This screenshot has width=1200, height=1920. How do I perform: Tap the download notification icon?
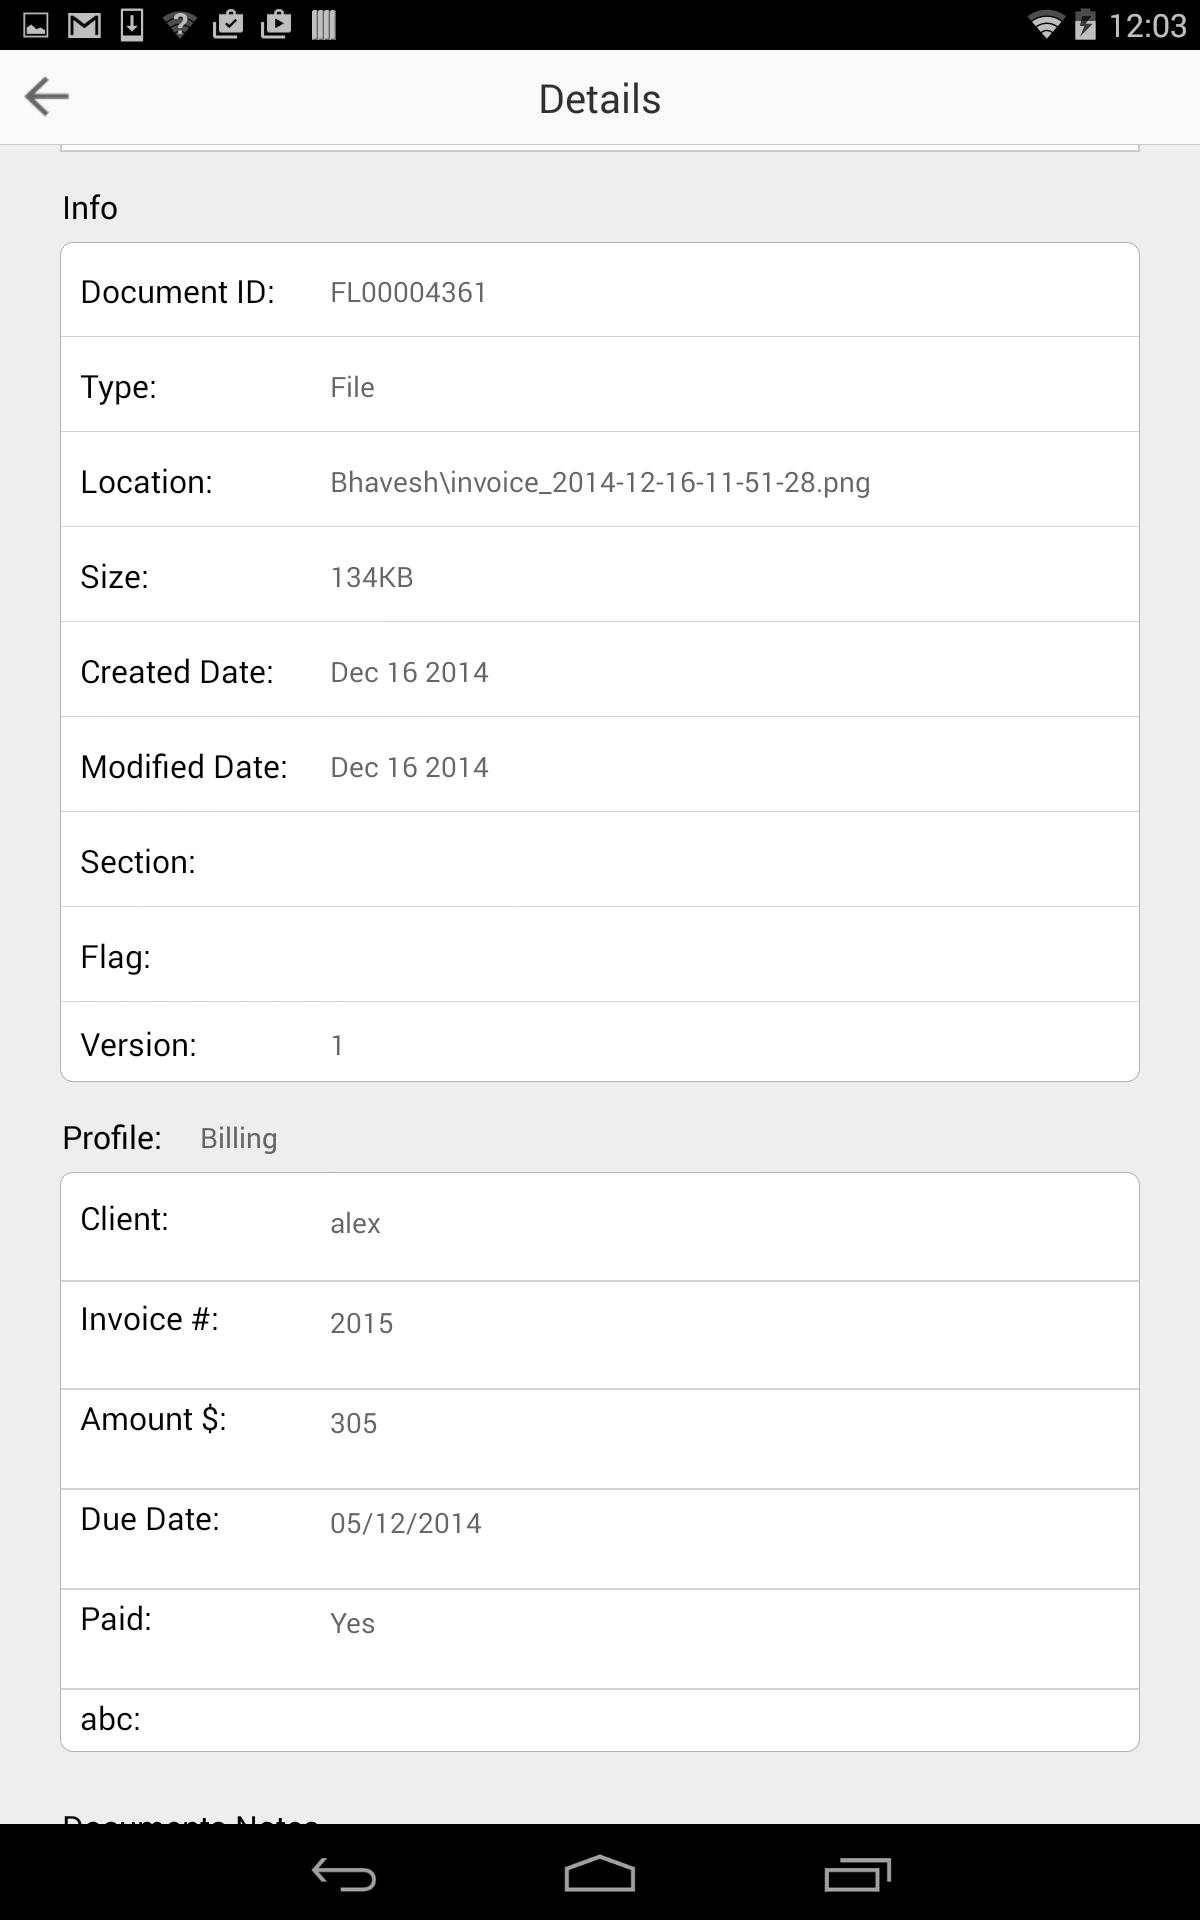(x=132, y=25)
